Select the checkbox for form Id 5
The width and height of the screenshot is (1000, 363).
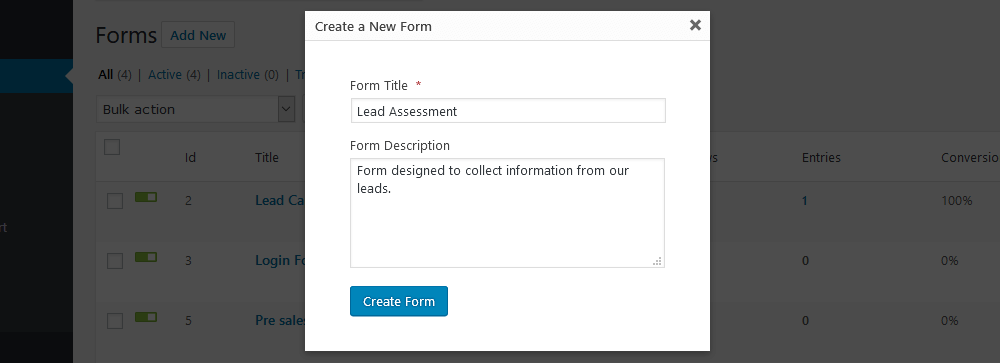tap(115, 321)
